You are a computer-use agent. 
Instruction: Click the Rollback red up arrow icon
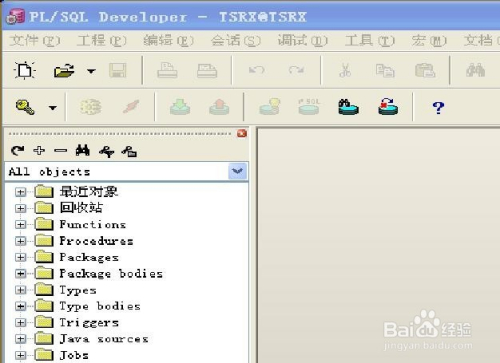pyautogui.click(x=219, y=107)
